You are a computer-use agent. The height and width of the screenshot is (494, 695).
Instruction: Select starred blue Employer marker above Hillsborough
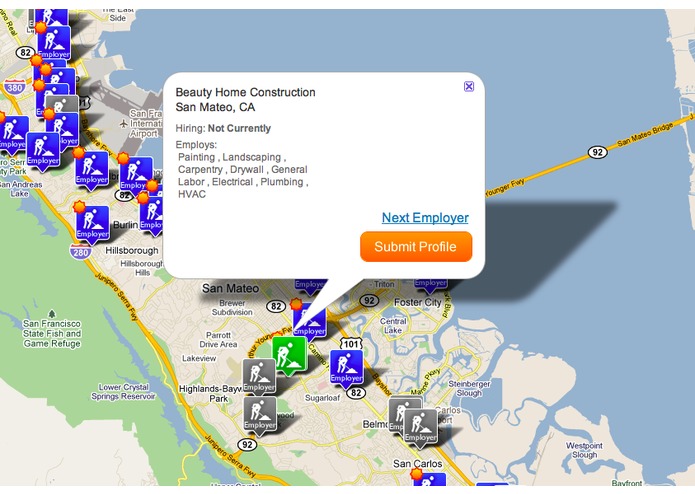[92, 225]
